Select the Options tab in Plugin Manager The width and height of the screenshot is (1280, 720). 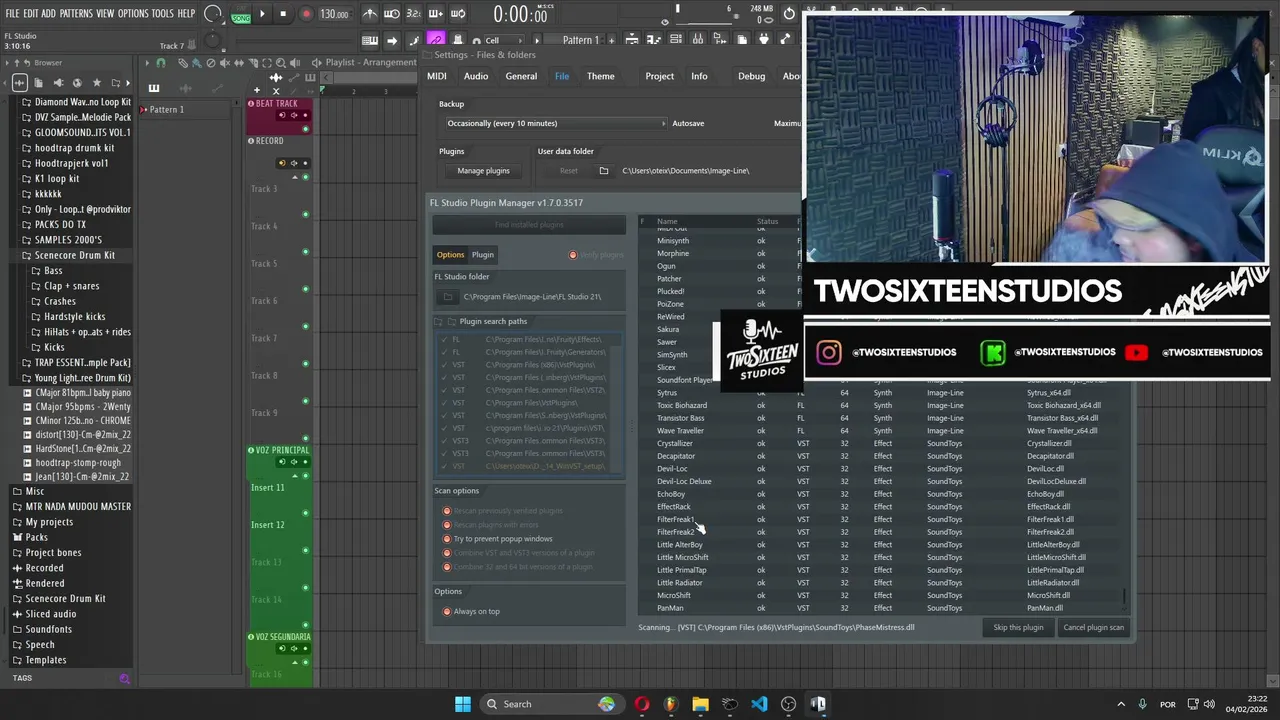point(450,254)
